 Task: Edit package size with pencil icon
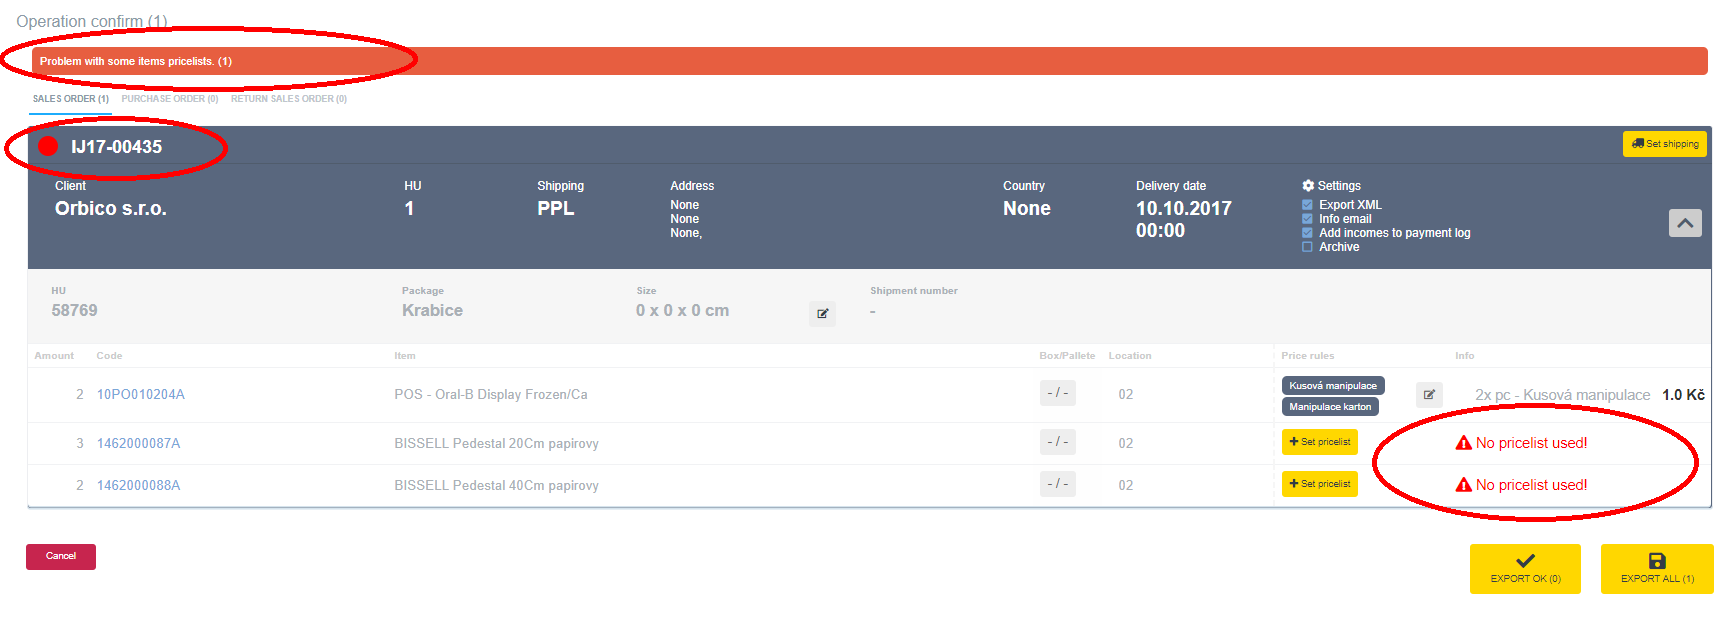[822, 314]
